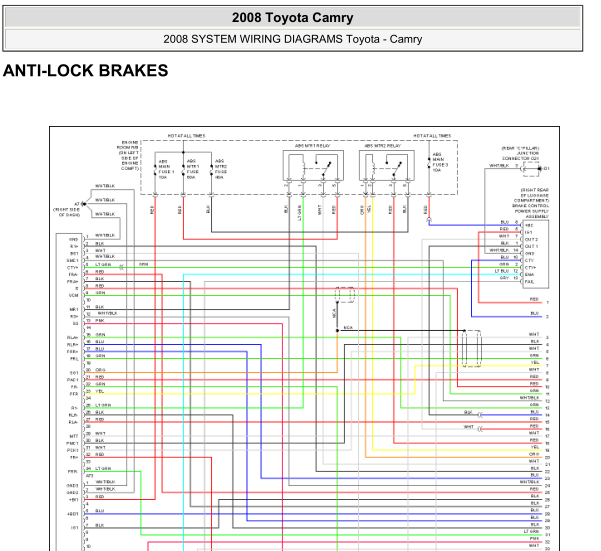The width and height of the screenshot is (601, 551).
Task: Click the 'ABS MTR2 RELAY' label
Action: point(383,146)
